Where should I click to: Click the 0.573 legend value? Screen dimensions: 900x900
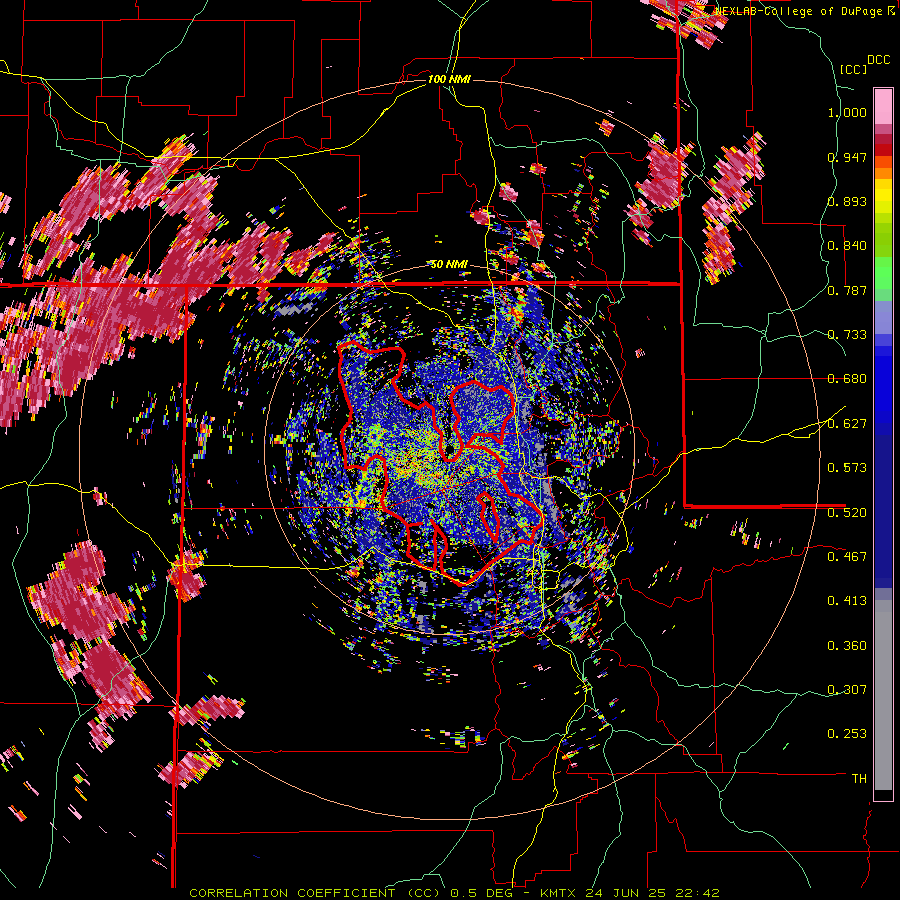point(847,468)
